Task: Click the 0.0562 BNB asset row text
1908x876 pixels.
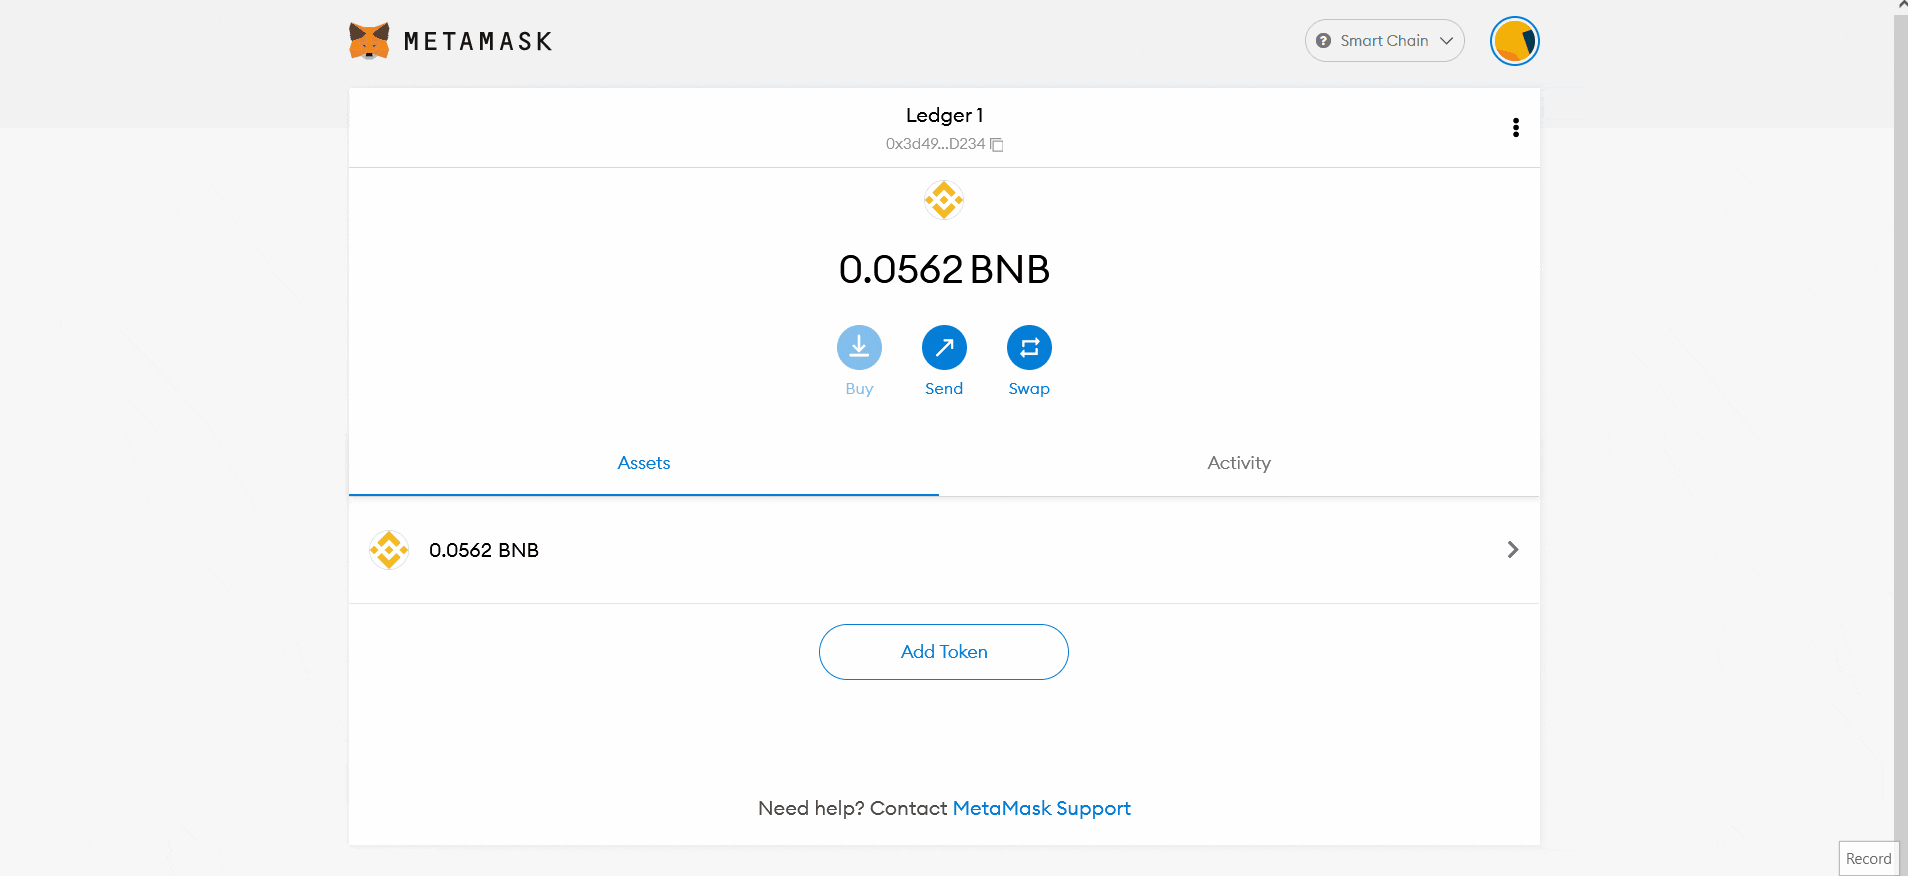Action: [x=484, y=550]
